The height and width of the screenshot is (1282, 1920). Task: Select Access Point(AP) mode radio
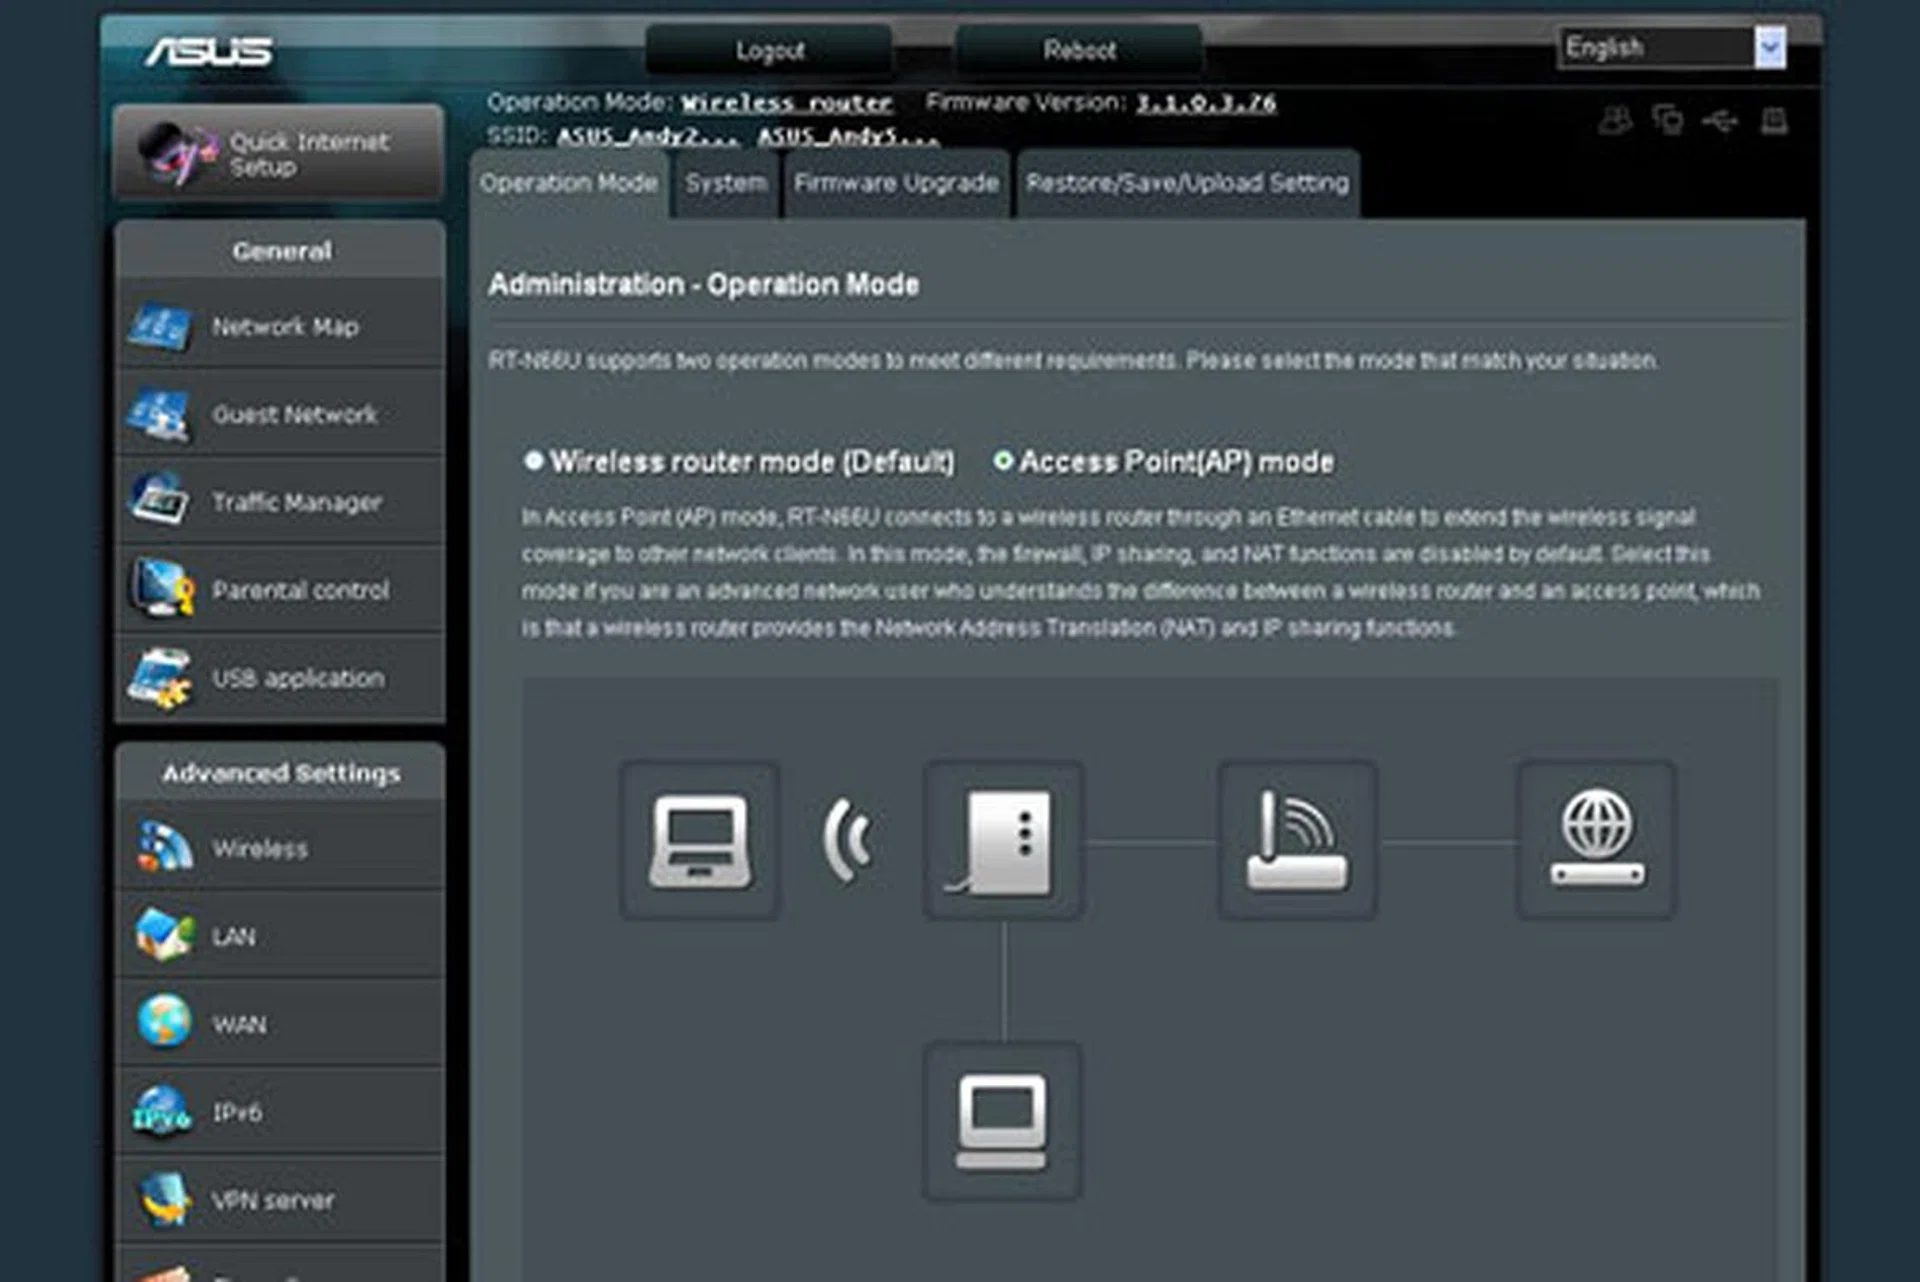click(x=1003, y=461)
